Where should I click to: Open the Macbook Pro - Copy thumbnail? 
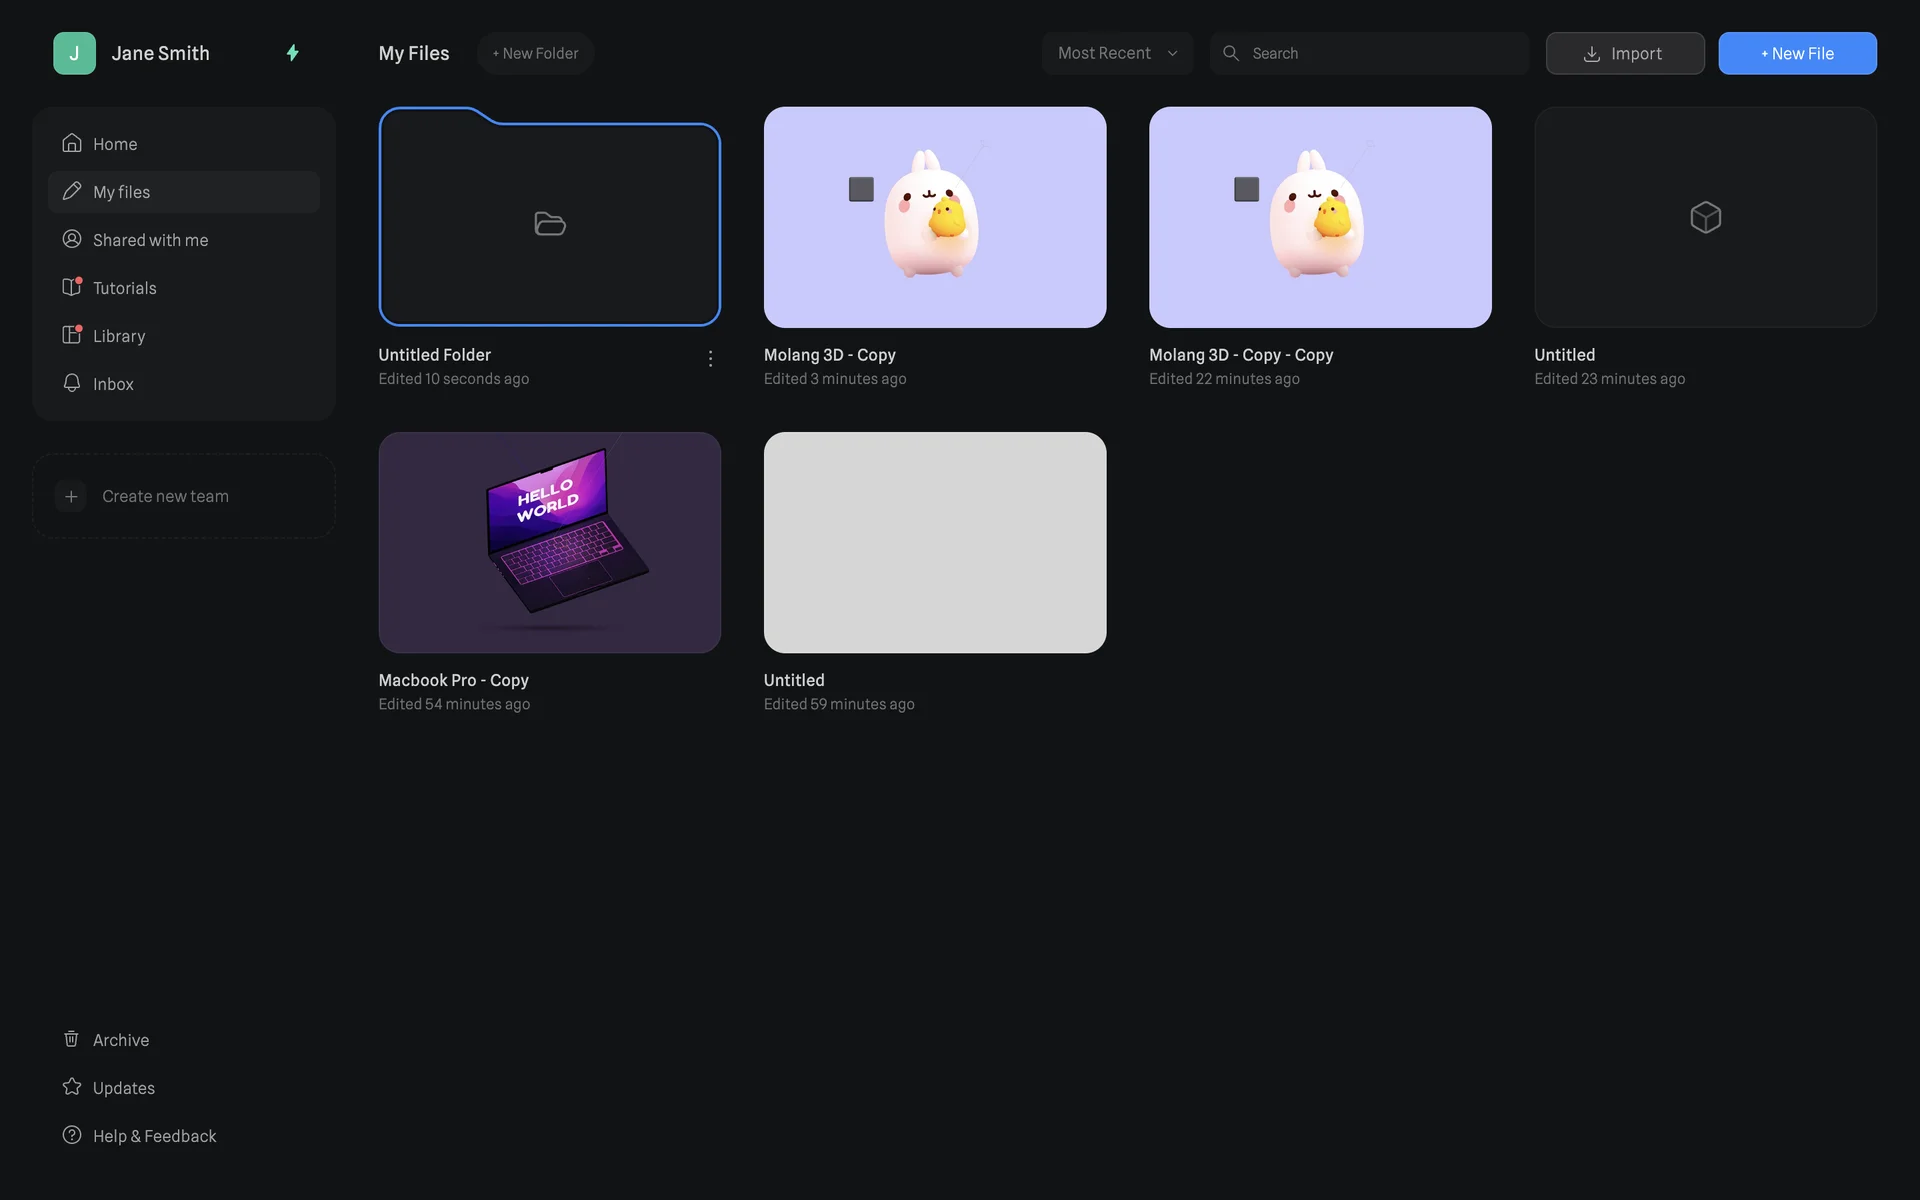[x=549, y=542]
